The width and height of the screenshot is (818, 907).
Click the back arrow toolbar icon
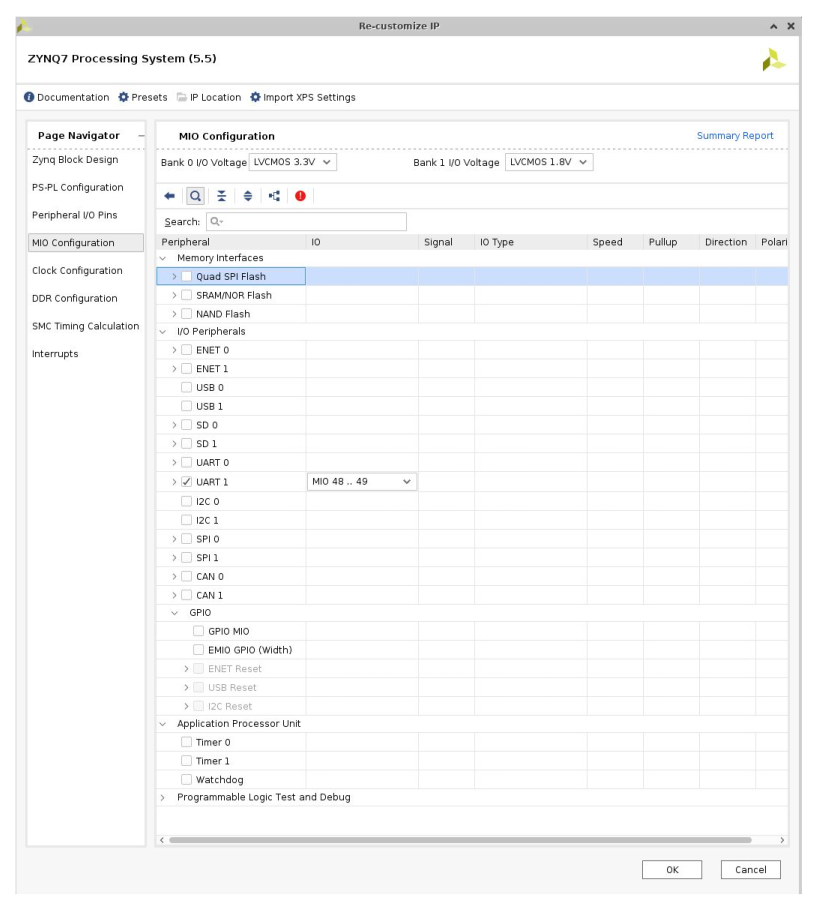(x=170, y=196)
